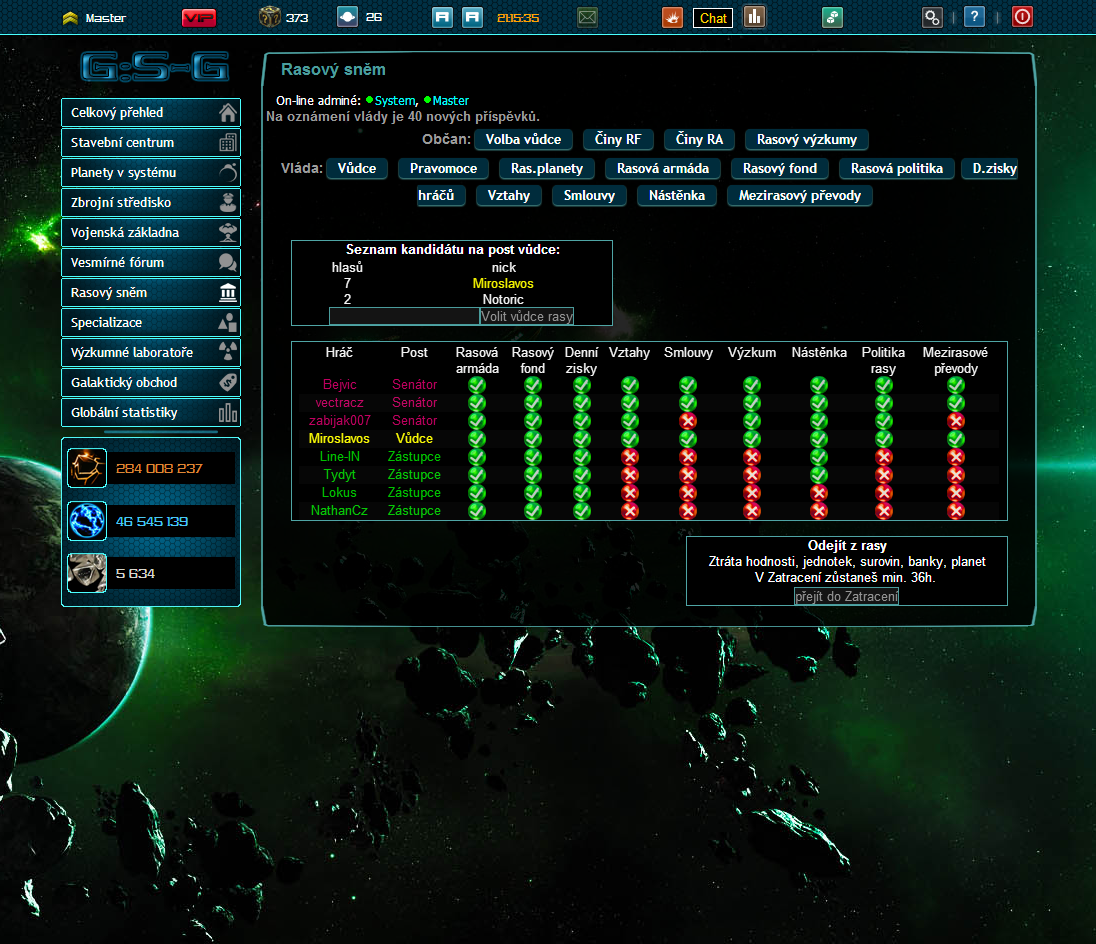Open the blue question mark help icon
This screenshot has width=1096, height=944.
pyautogui.click(x=974, y=17)
